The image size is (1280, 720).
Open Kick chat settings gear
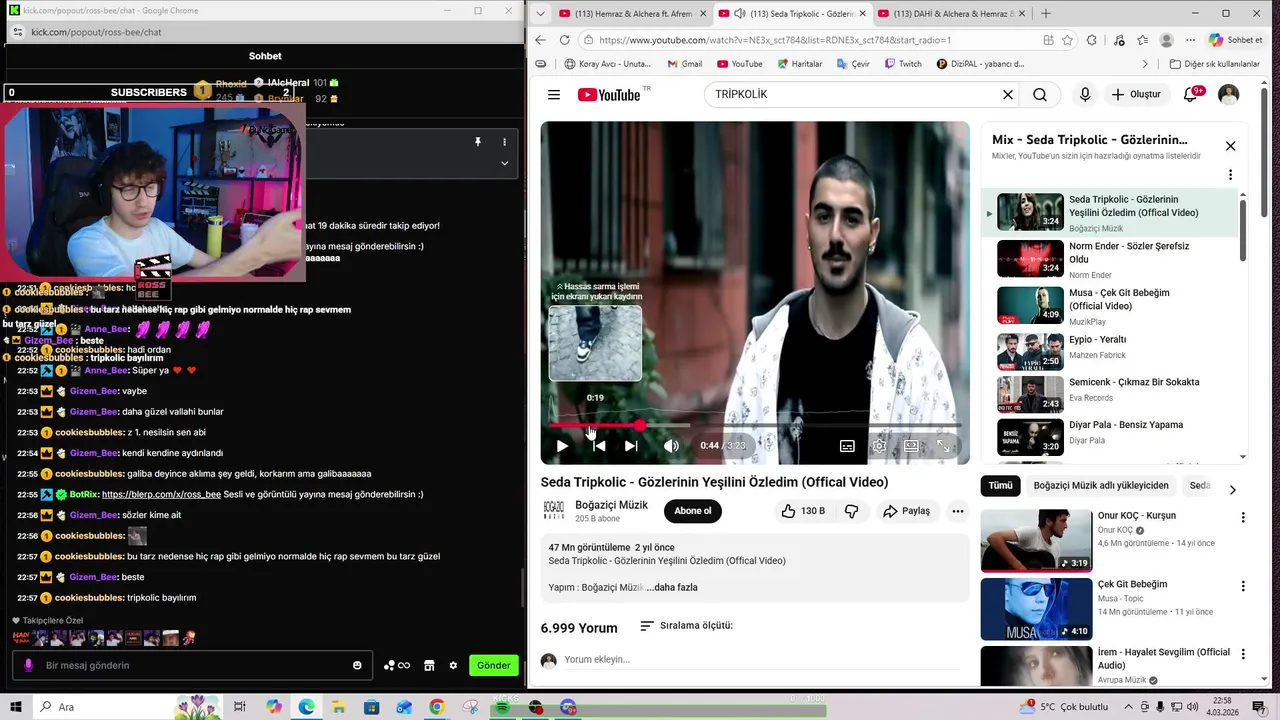point(453,665)
